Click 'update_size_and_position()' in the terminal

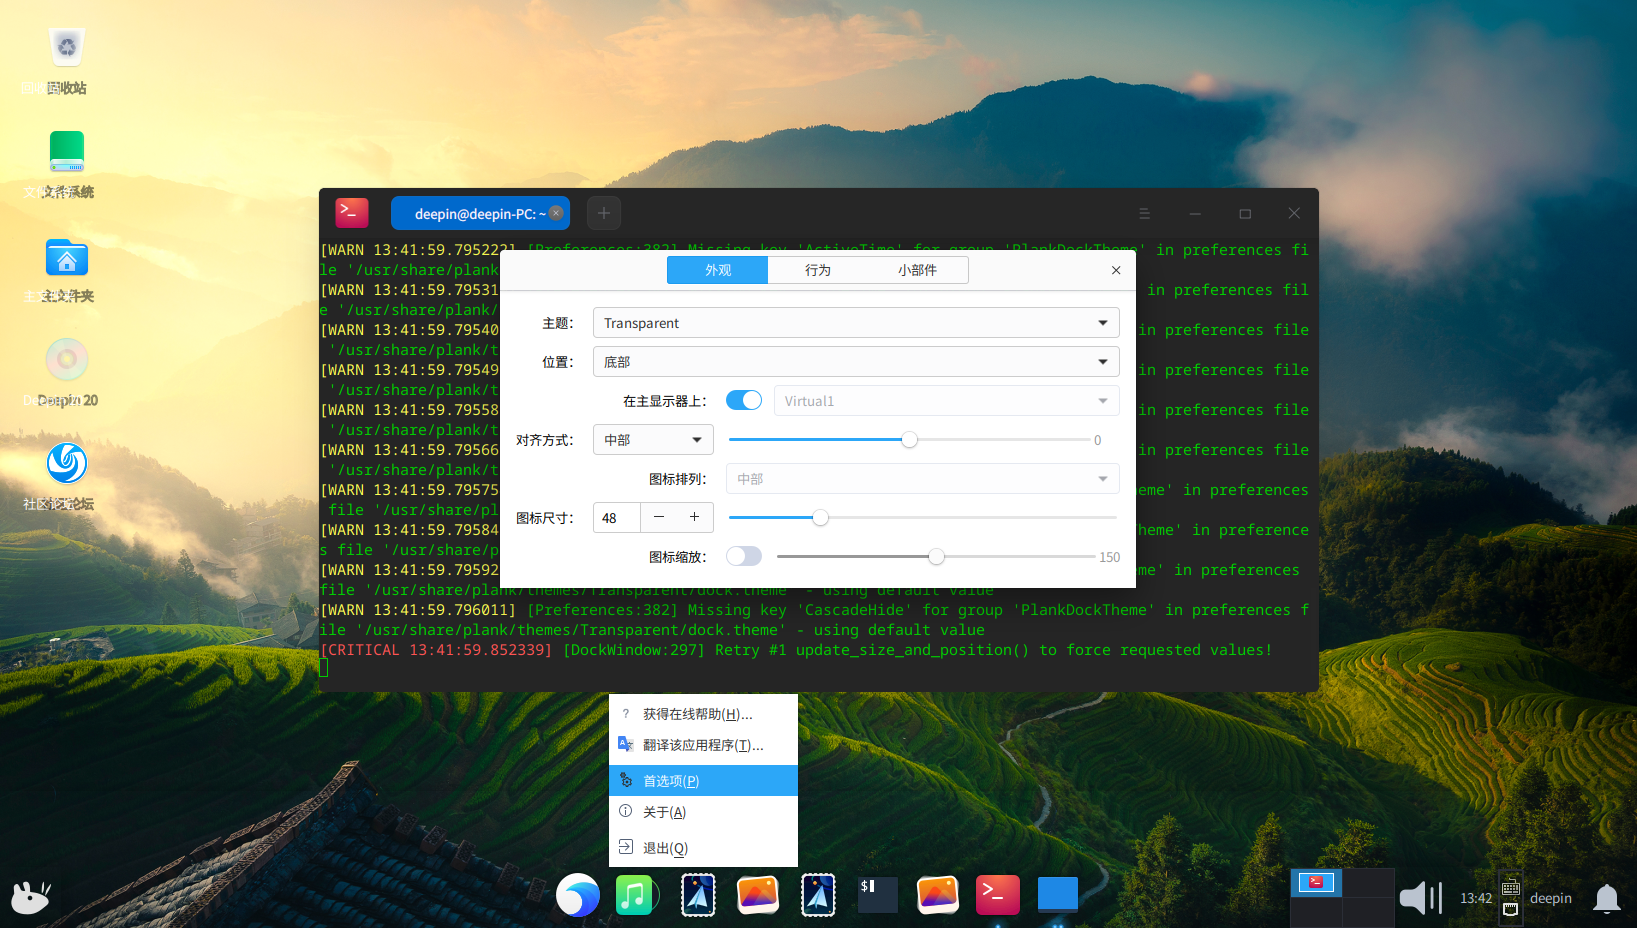[913, 650]
